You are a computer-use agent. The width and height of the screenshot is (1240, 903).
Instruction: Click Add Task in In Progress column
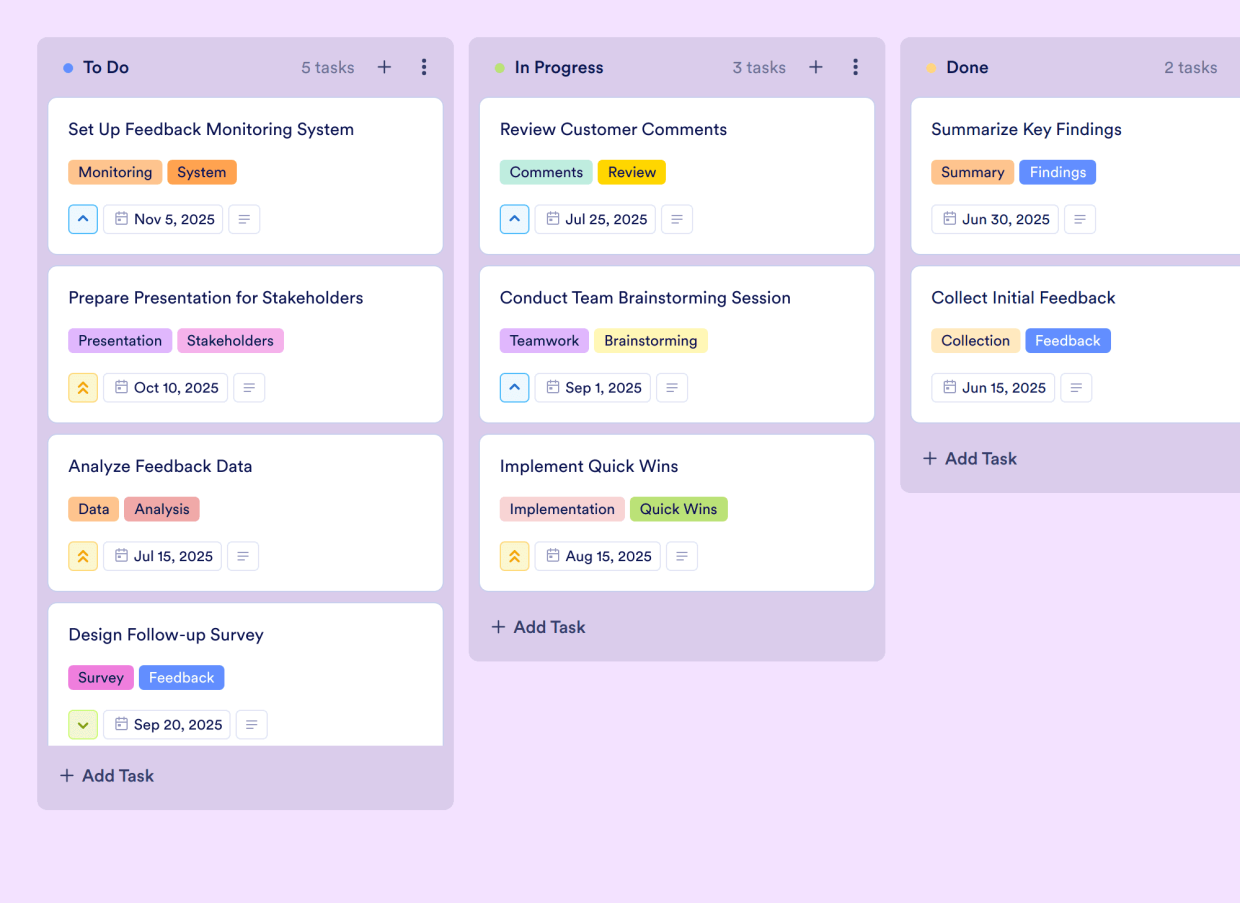tap(539, 627)
